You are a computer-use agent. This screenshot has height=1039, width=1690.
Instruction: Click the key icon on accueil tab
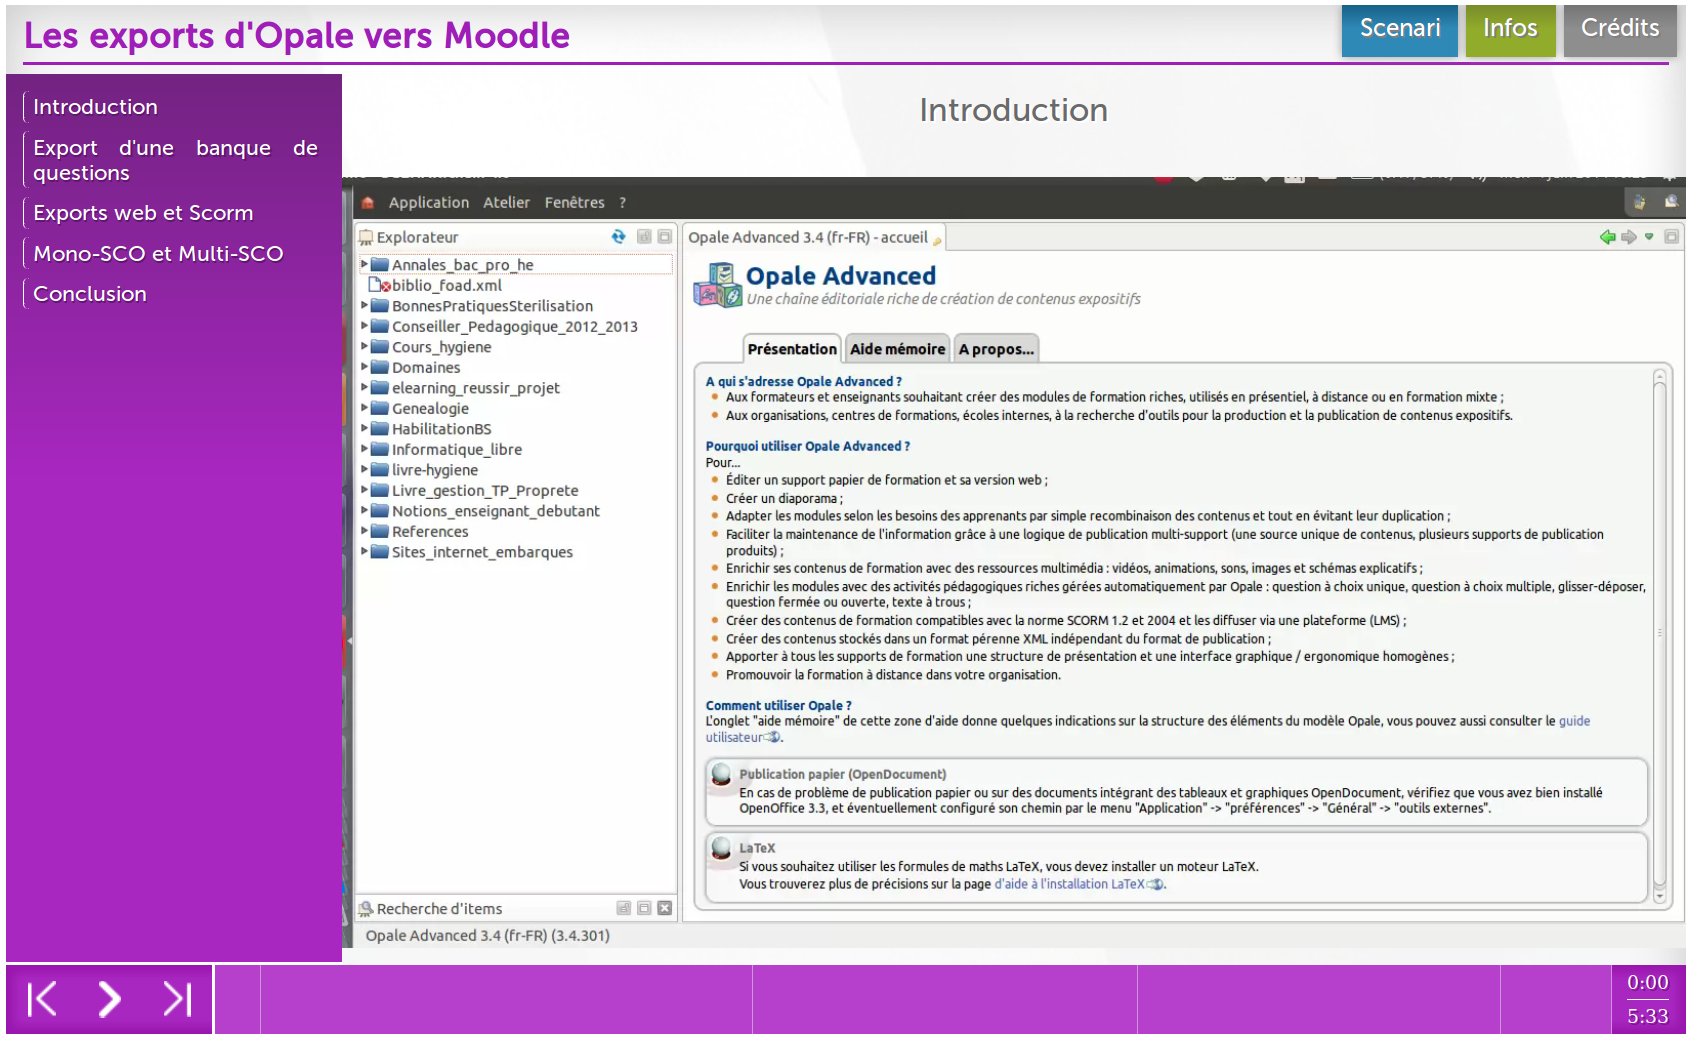937,240
